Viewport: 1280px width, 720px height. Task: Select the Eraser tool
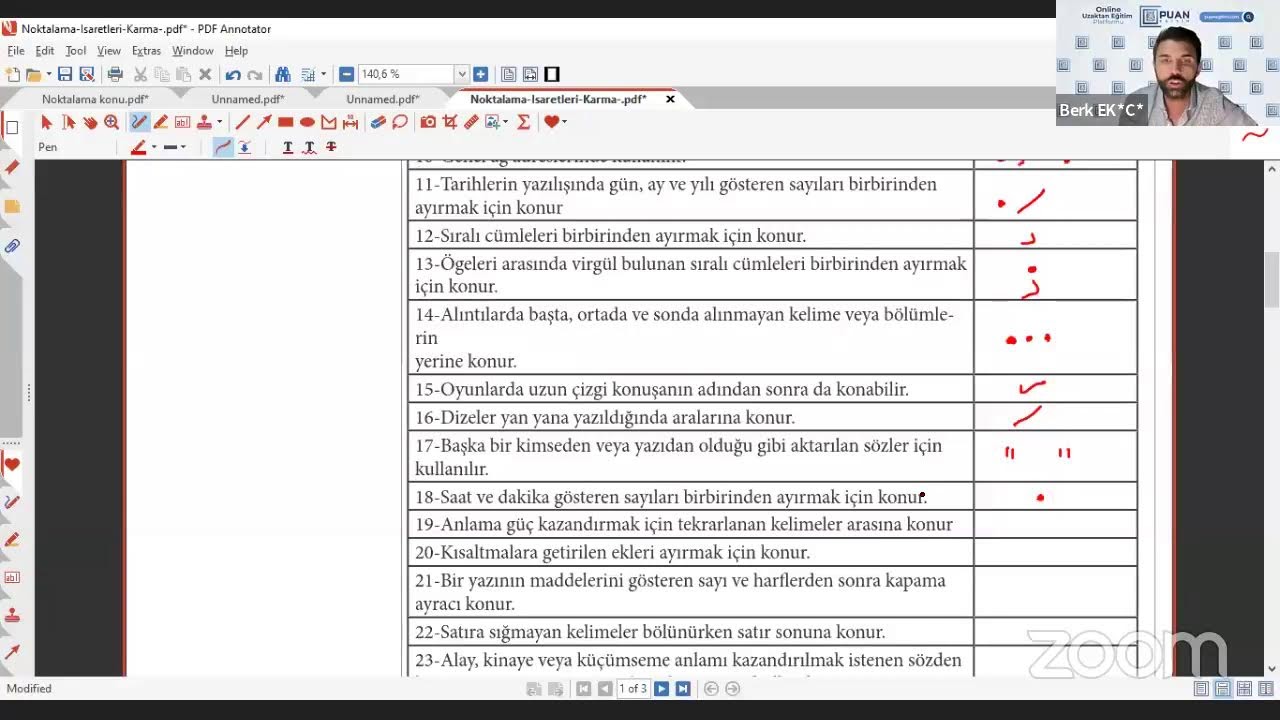tap(378, 122)
